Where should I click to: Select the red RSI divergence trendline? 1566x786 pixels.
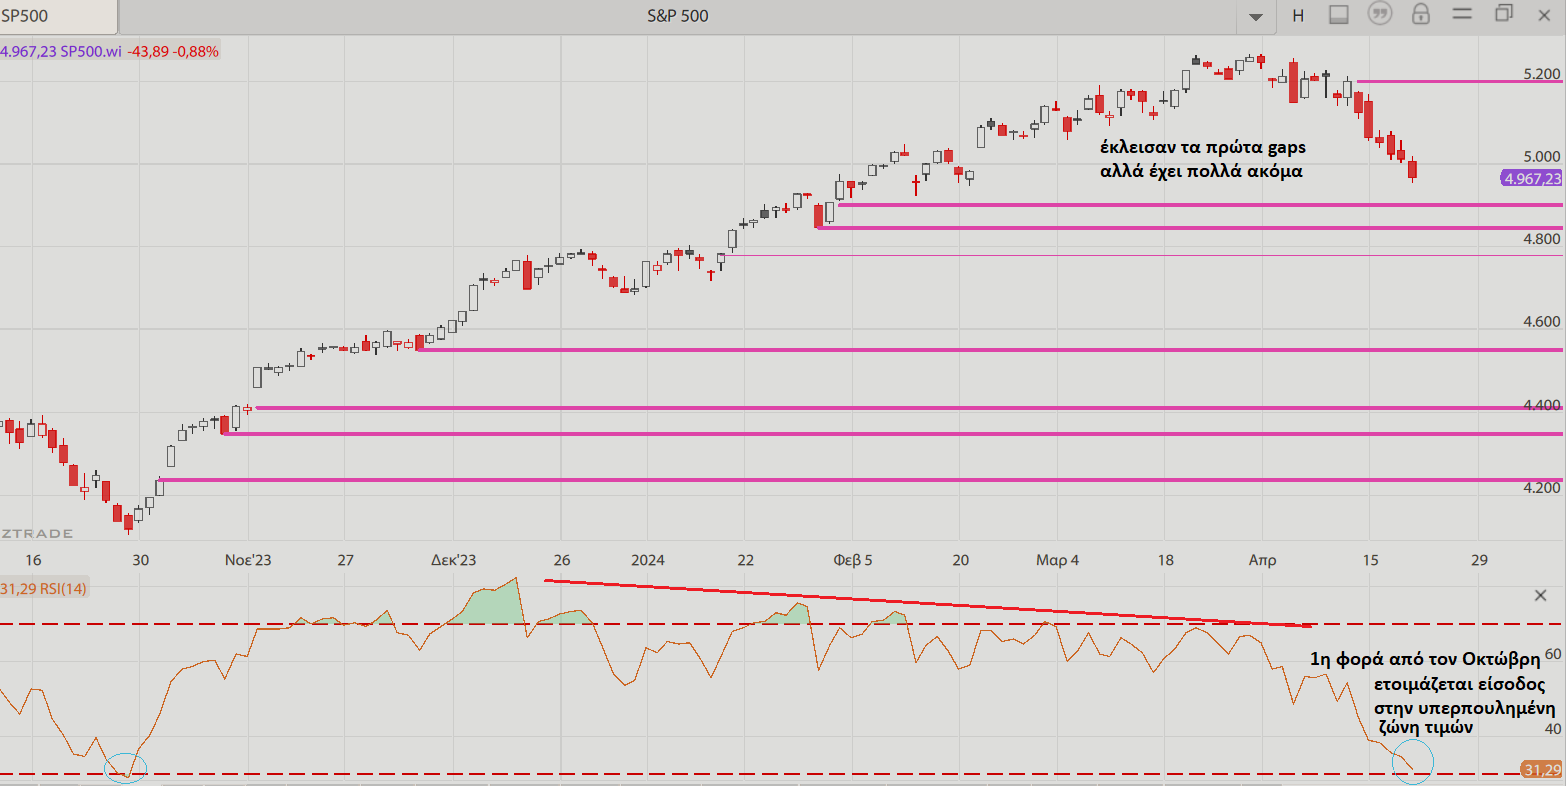(927, 603)
